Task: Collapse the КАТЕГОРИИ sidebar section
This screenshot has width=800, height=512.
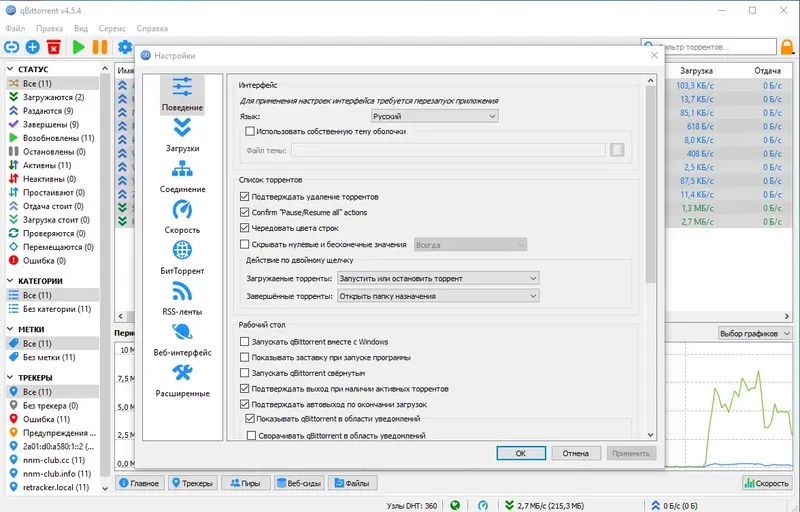Action: [x=10, y=280]
